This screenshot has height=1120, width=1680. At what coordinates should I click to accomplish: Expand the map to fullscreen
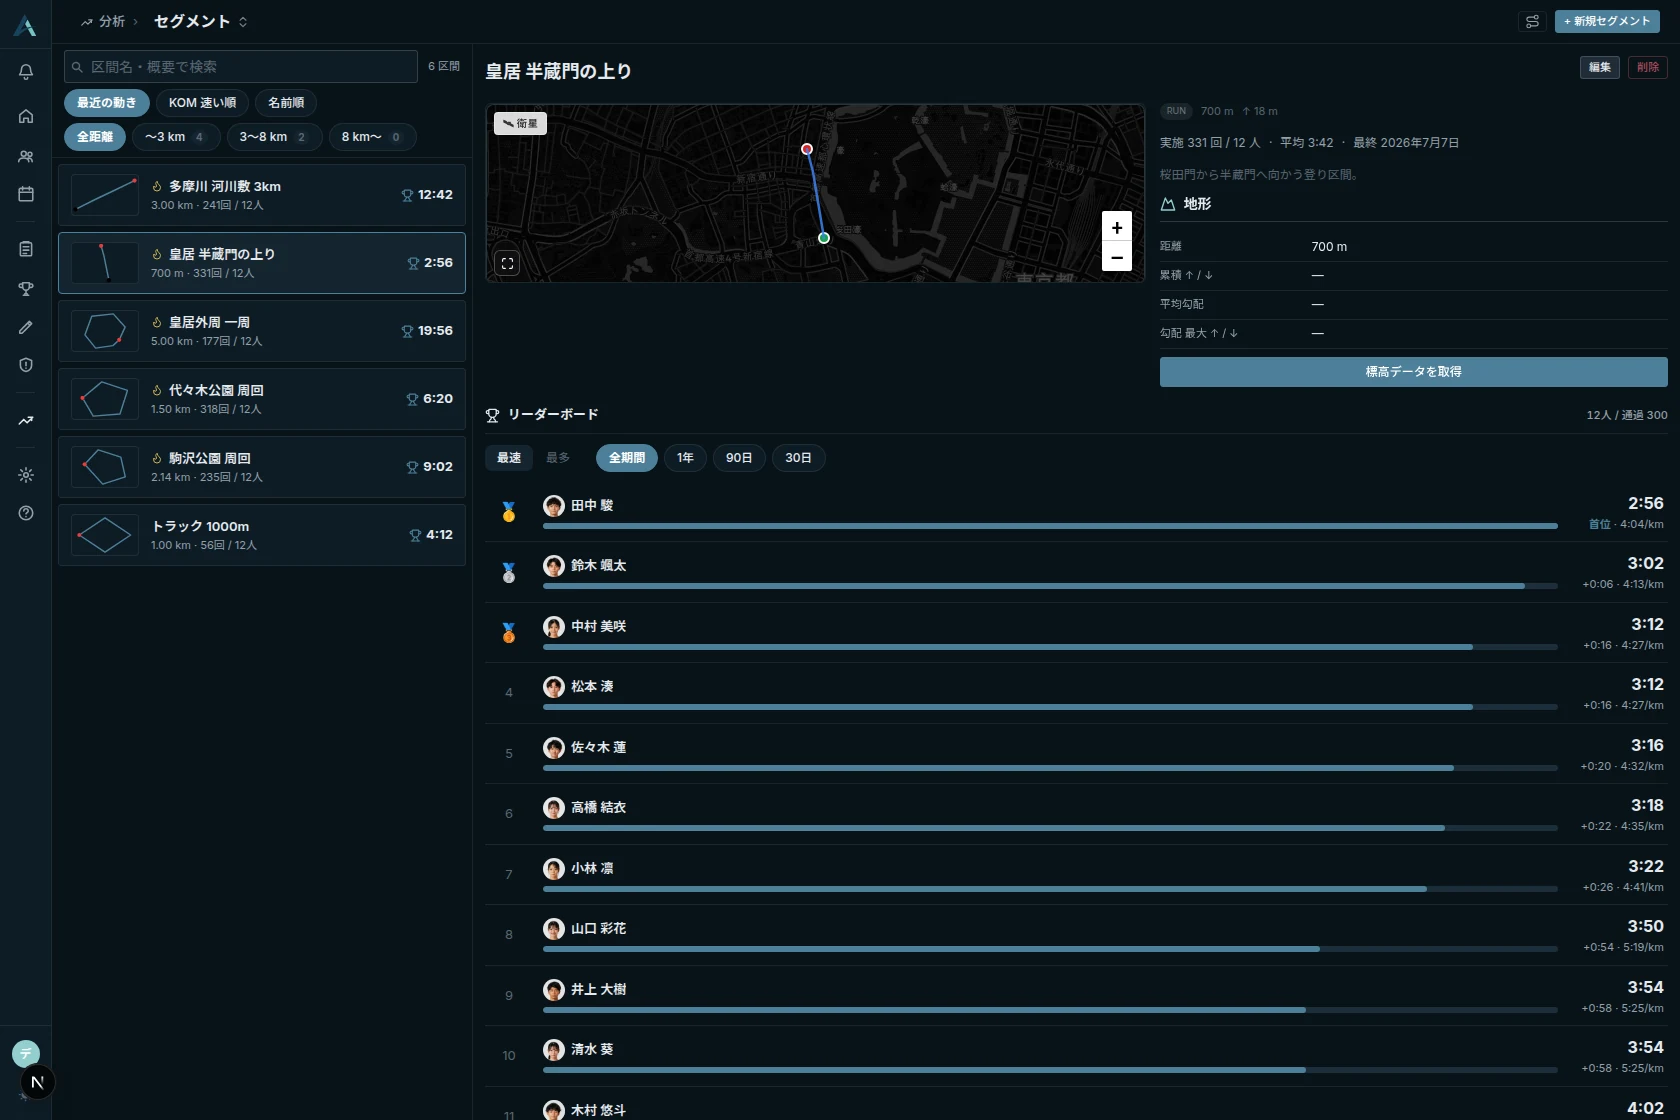pos(507,264)
